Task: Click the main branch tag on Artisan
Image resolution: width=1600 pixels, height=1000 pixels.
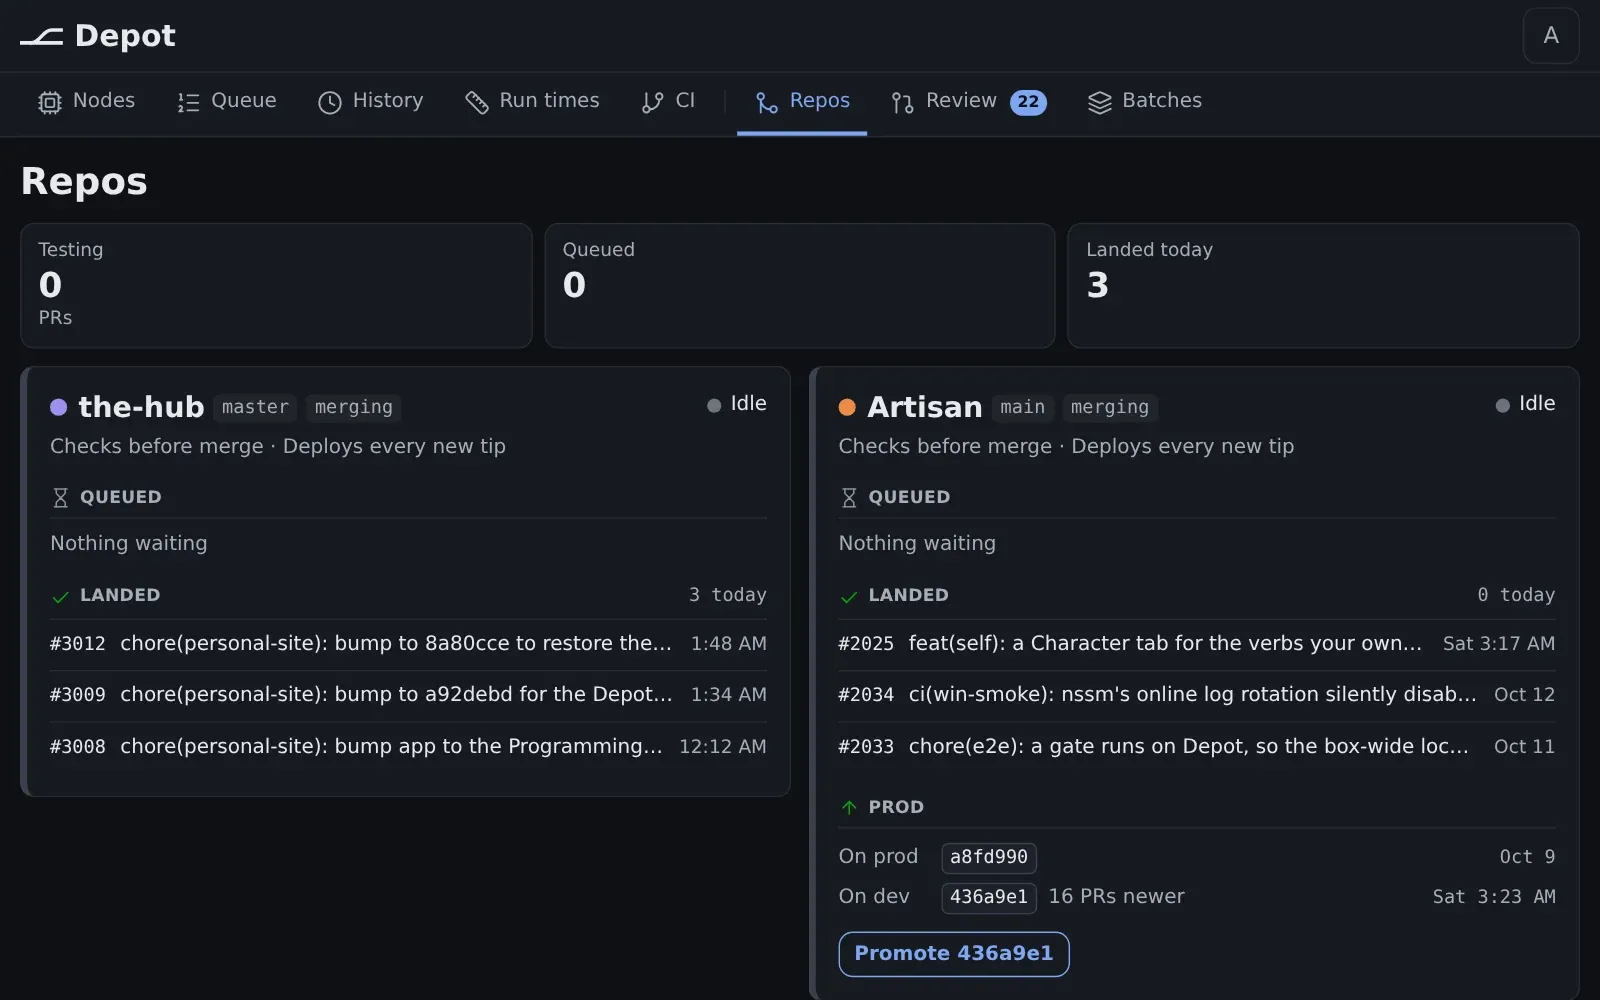Action: tap(1022, 407)
